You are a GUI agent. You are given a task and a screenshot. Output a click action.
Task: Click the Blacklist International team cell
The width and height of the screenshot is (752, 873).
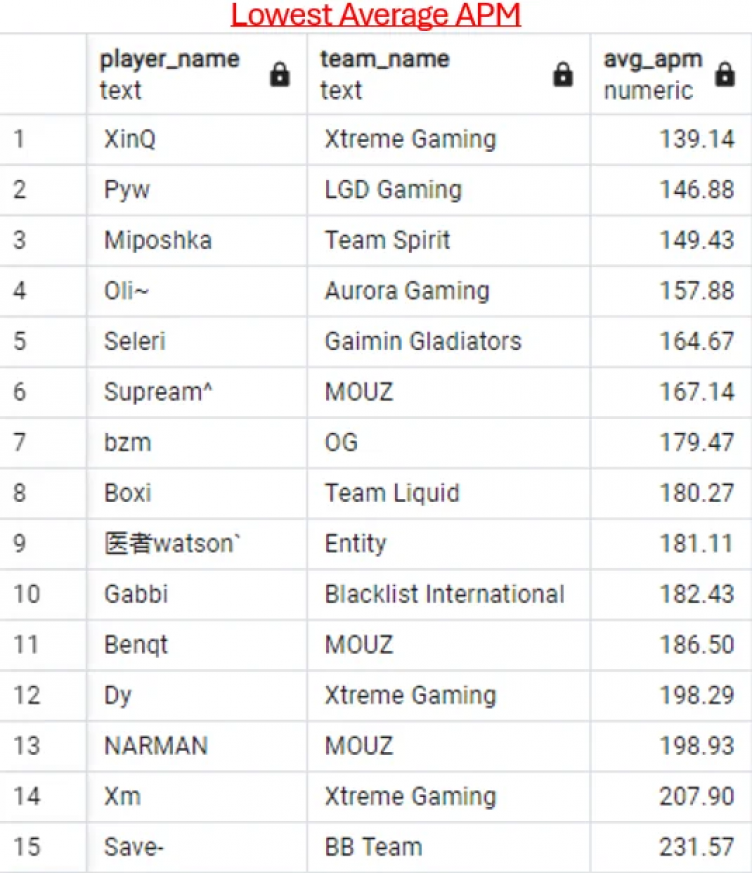tap(444, 594)
